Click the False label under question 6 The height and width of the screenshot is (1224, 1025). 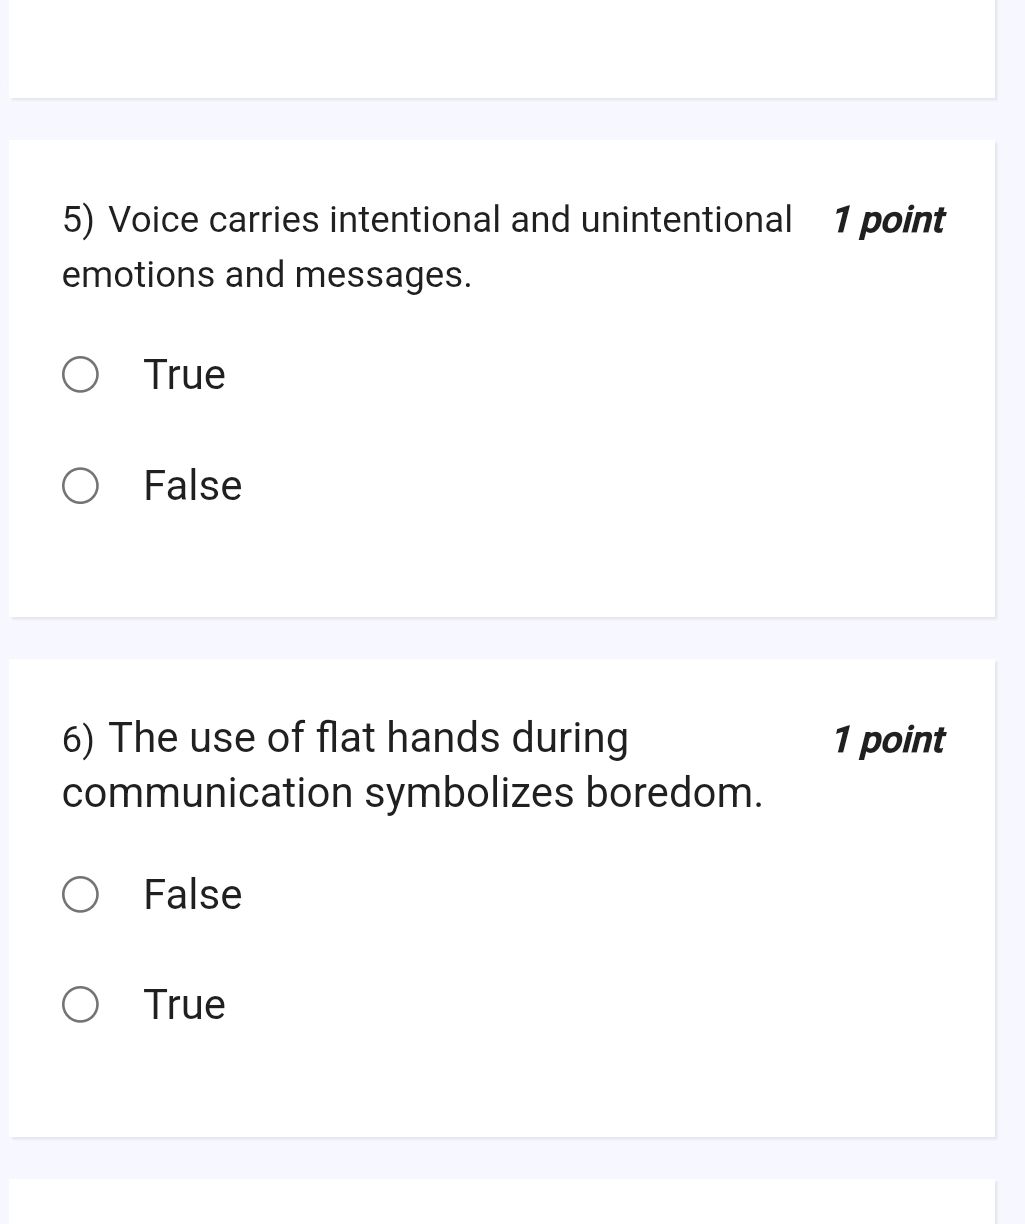pyautogui.click(x=192, y=894)
